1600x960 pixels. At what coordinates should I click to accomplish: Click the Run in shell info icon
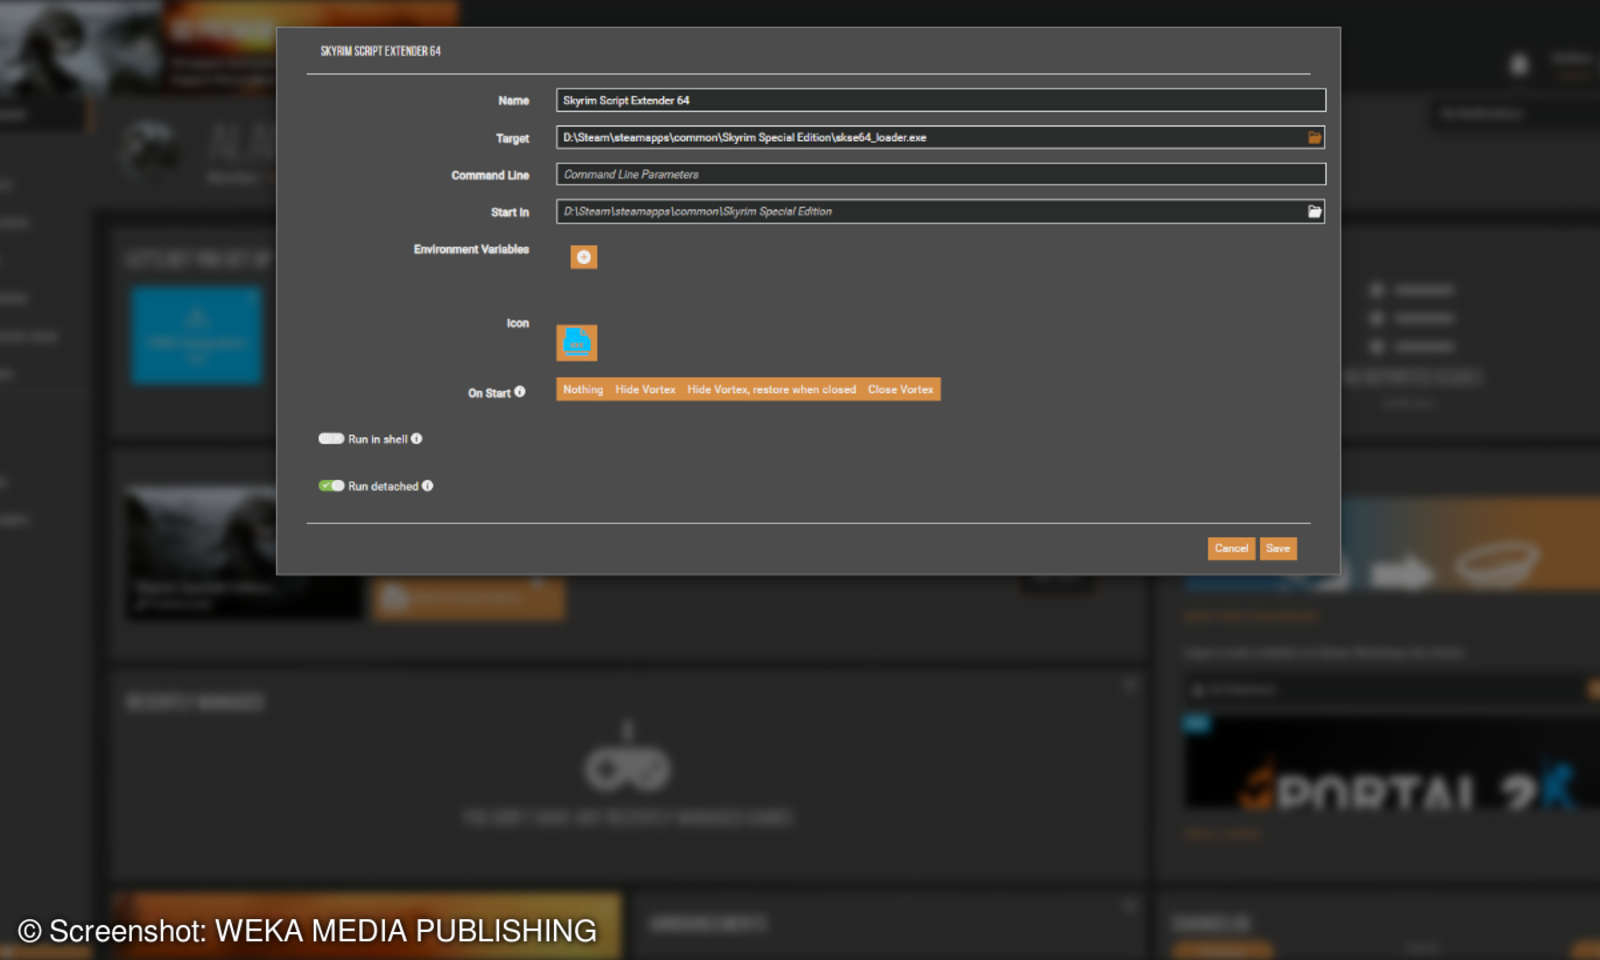[417, 438]
